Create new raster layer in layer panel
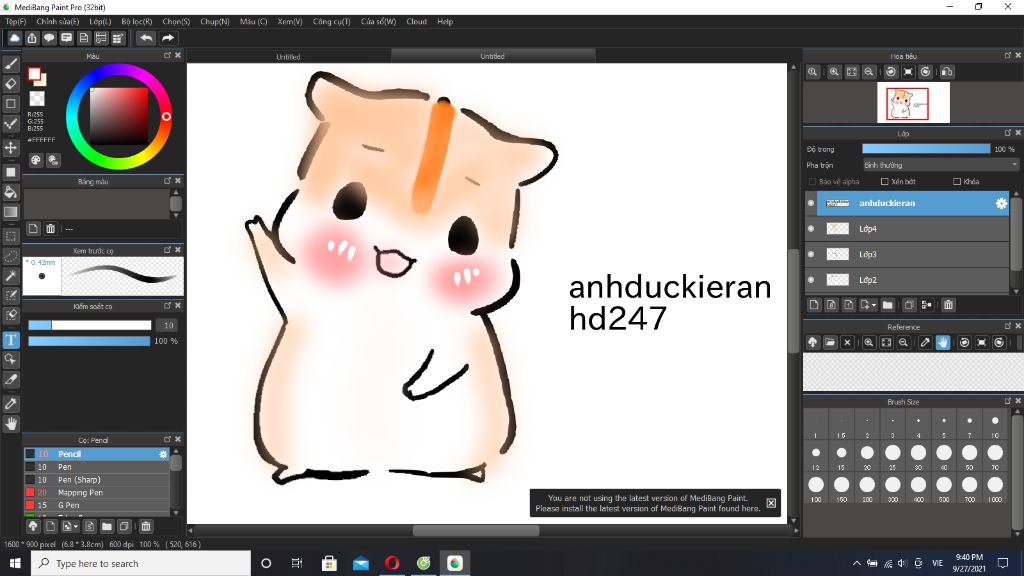Screen dimensions: 1024x576 pyautogui.click(x=814, y=304)
